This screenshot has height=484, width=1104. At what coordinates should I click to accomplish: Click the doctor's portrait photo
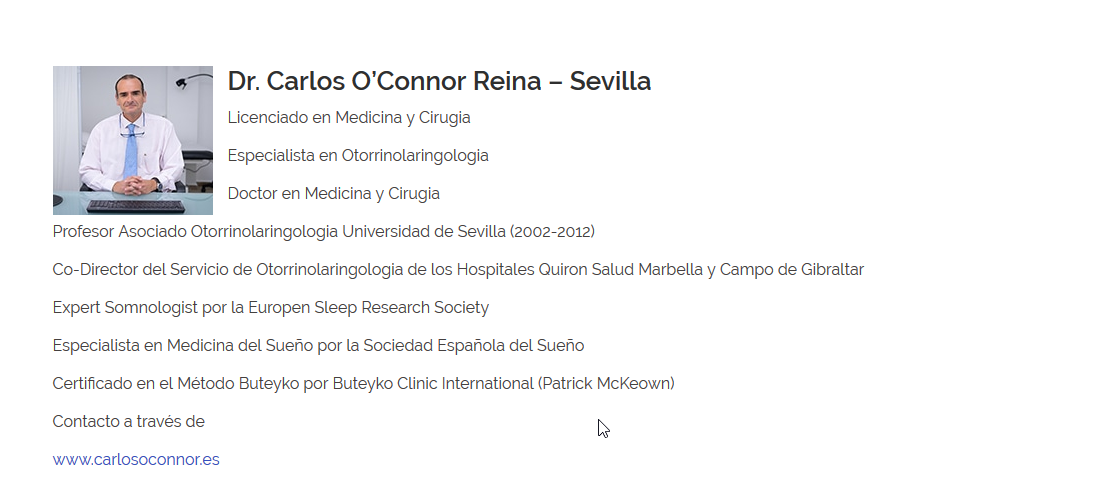click(x=133, y=140)
